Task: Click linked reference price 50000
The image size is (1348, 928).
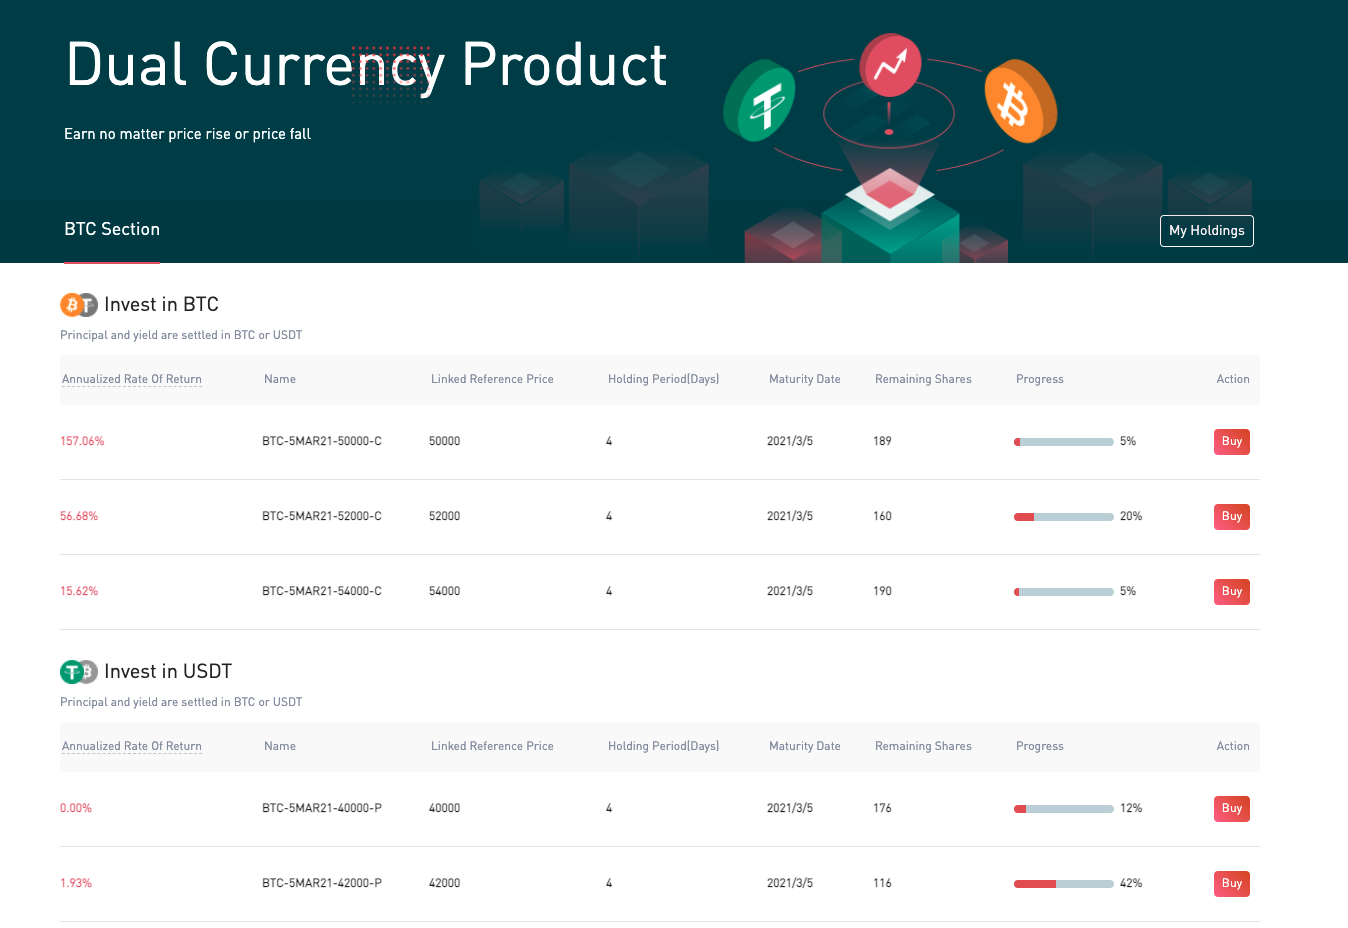Action: [445, 441]
